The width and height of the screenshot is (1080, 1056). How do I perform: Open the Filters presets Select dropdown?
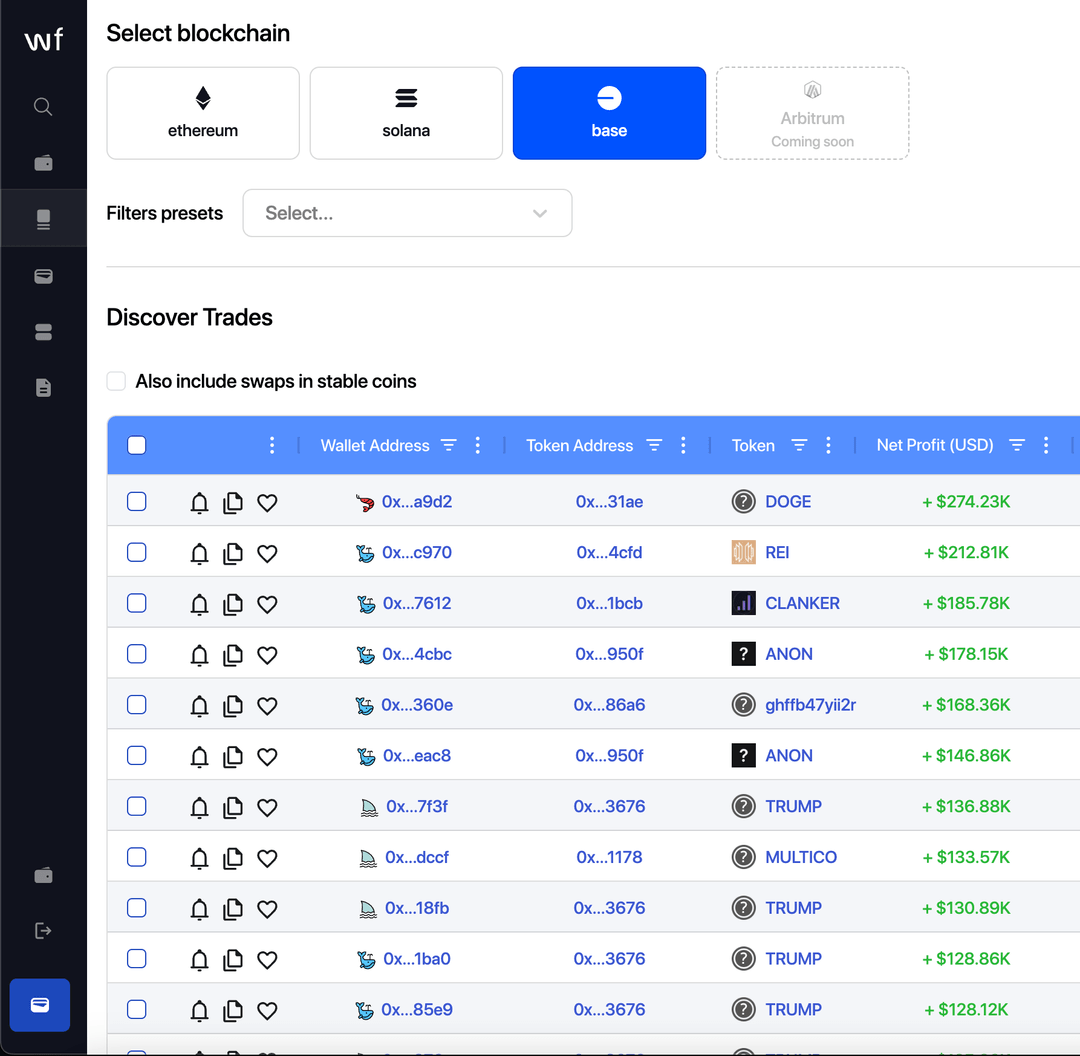point(407,213)
